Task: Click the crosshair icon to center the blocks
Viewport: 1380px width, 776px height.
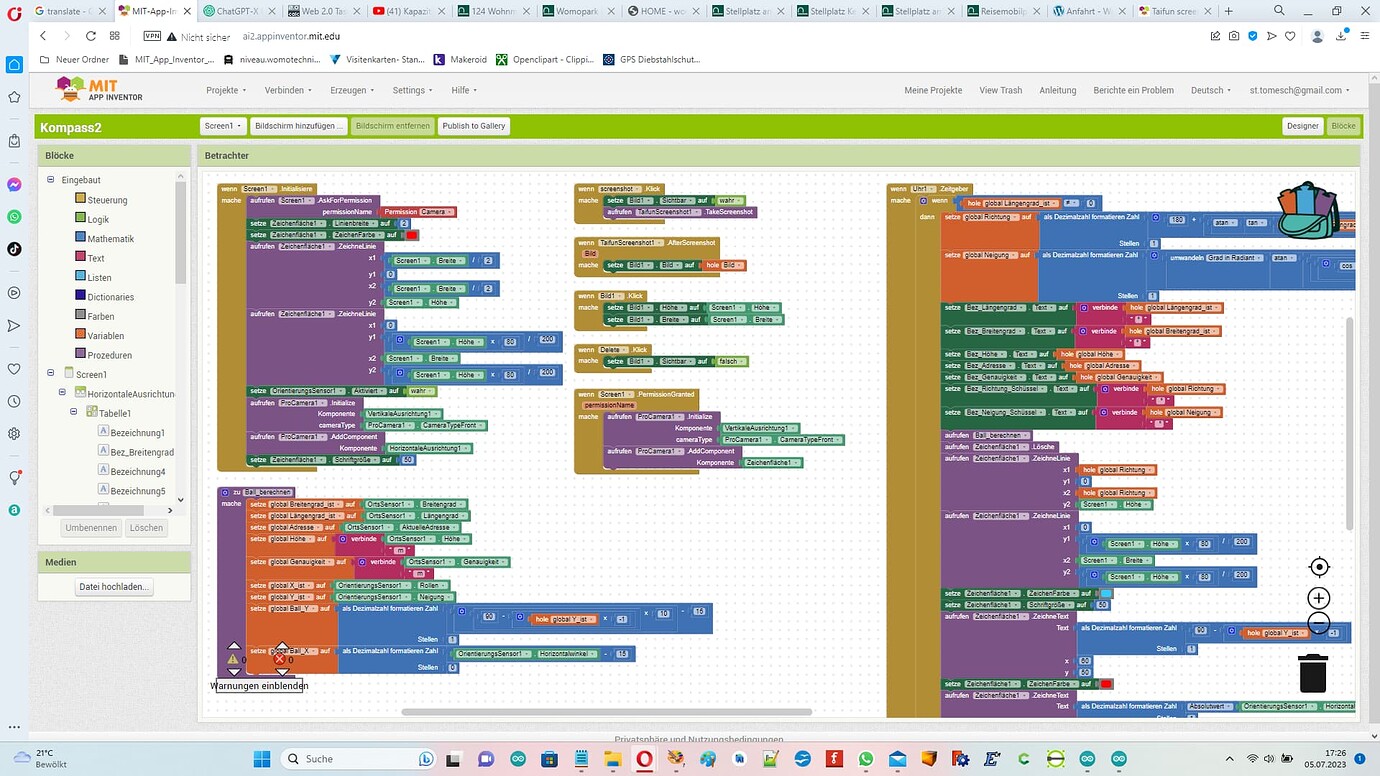Action: coord(1318,566)
